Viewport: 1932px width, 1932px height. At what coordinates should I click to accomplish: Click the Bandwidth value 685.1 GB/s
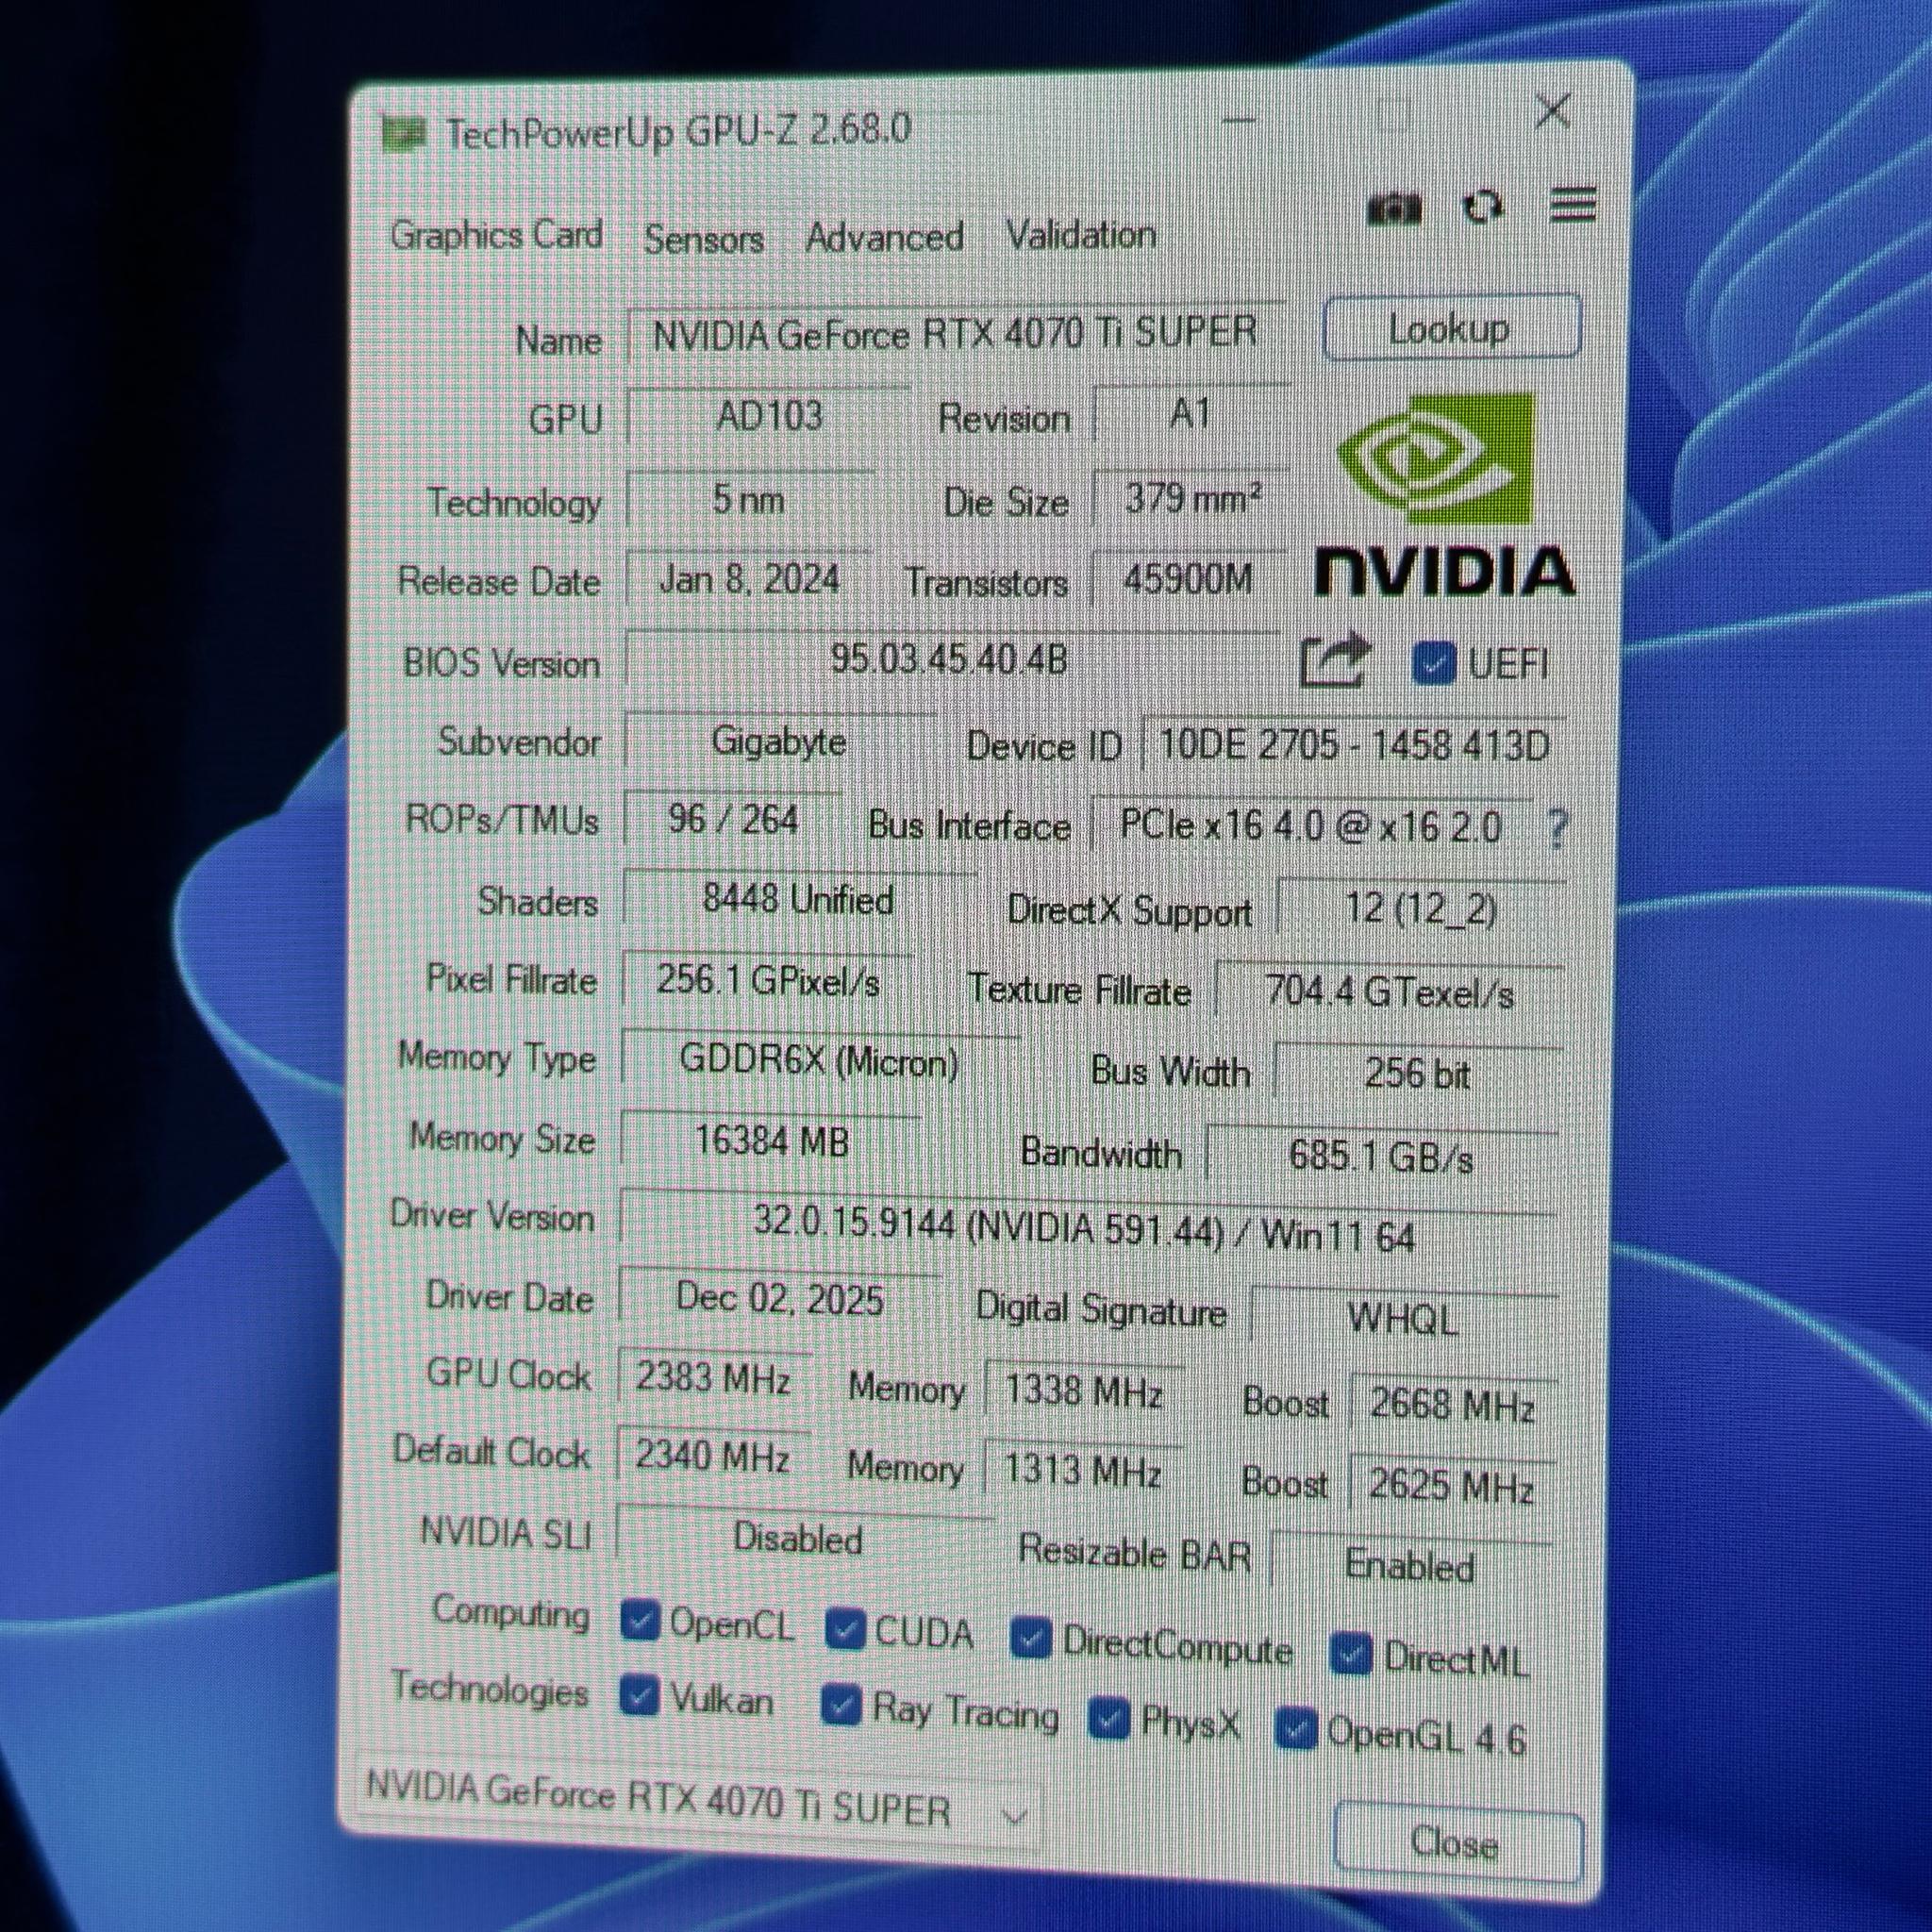pyautogui.click(x=1382, y=1157)
